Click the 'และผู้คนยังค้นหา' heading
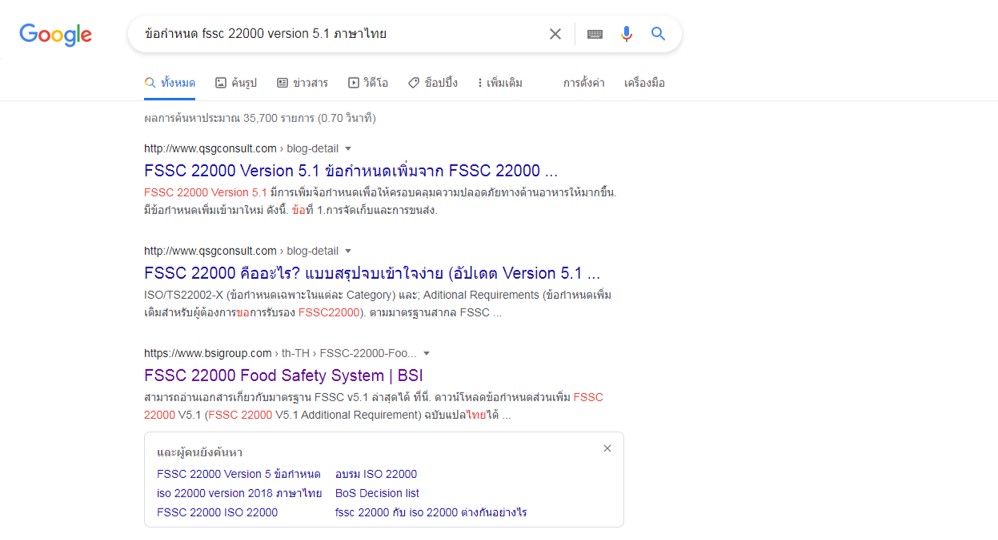Screen dimensions: 998x540 point(199,453)
